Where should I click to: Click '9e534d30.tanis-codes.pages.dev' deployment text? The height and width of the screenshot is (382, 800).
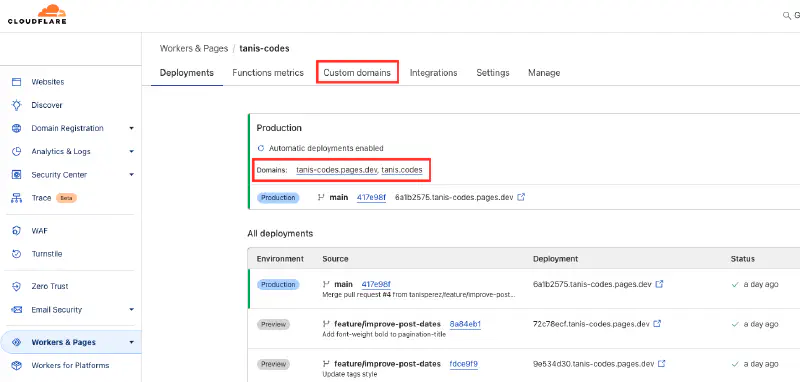pos(593,364)
